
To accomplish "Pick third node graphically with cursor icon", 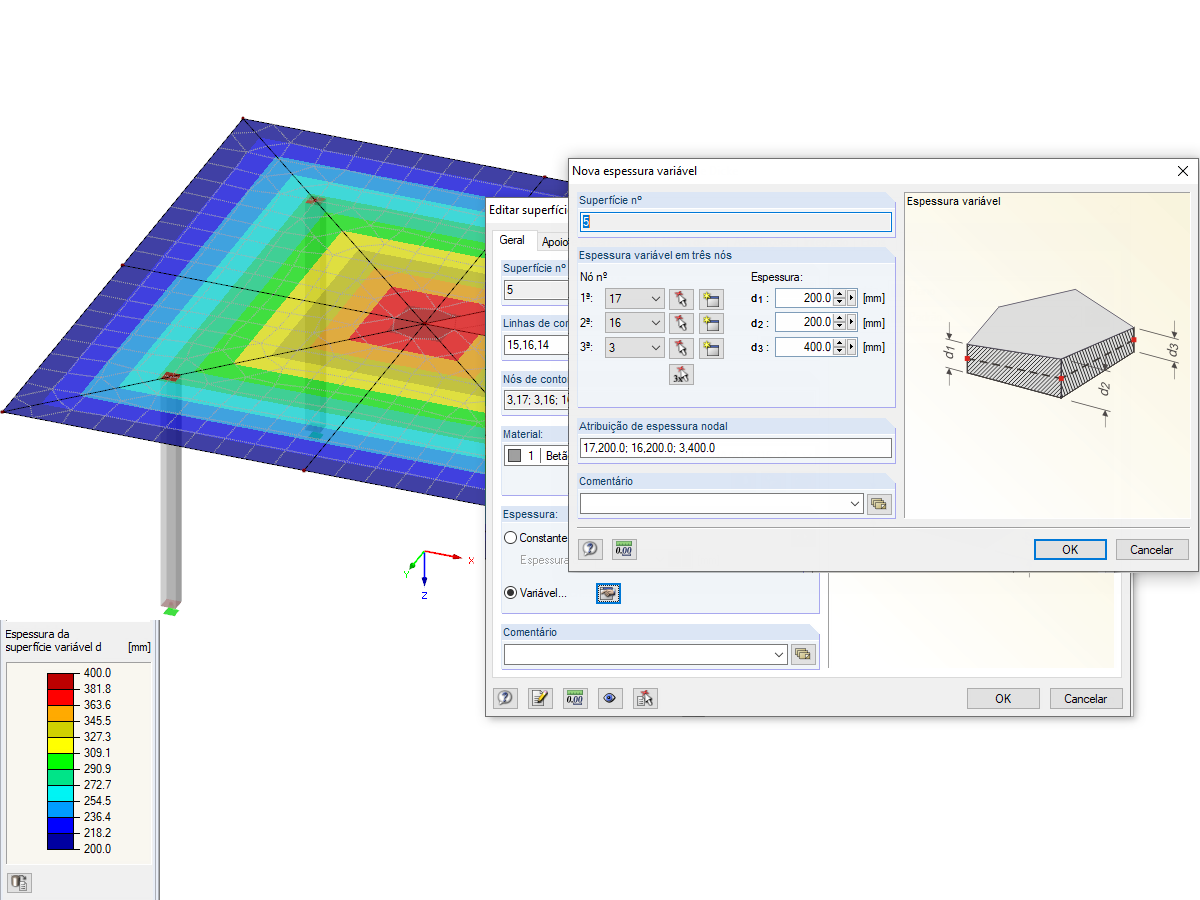I will [x=681, y=348].
